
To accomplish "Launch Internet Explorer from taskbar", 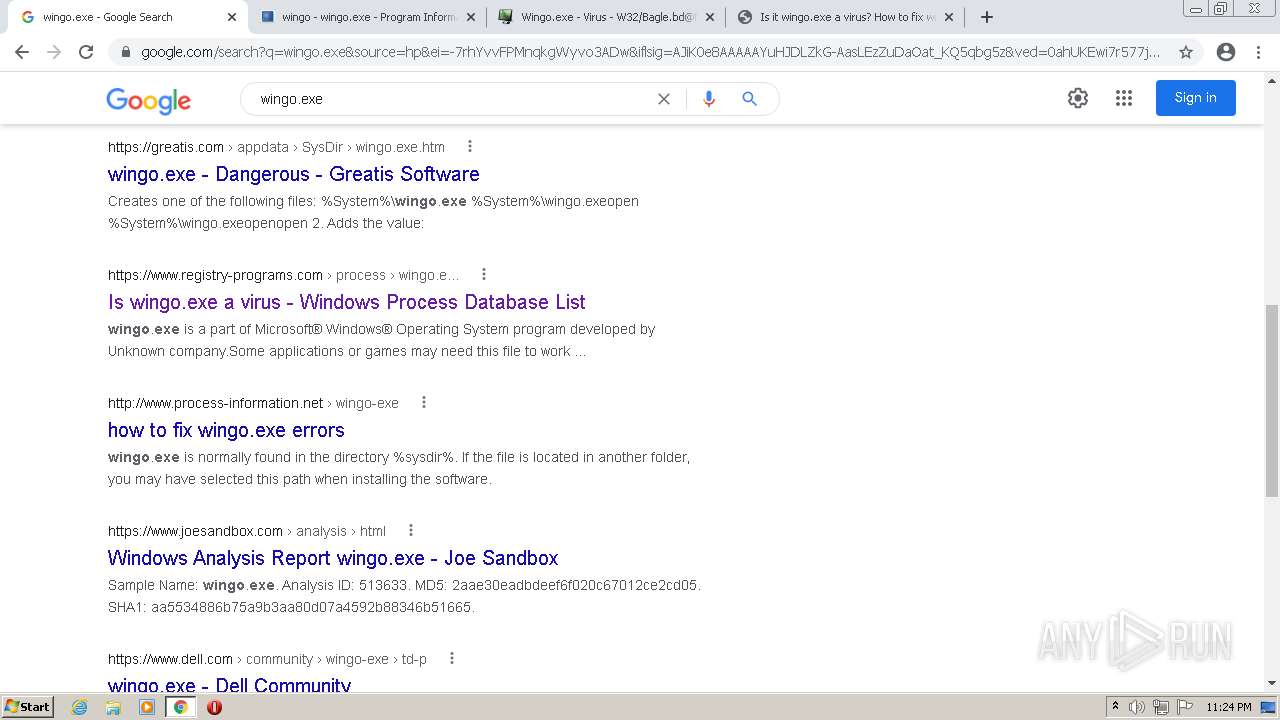I will point(80,707).
